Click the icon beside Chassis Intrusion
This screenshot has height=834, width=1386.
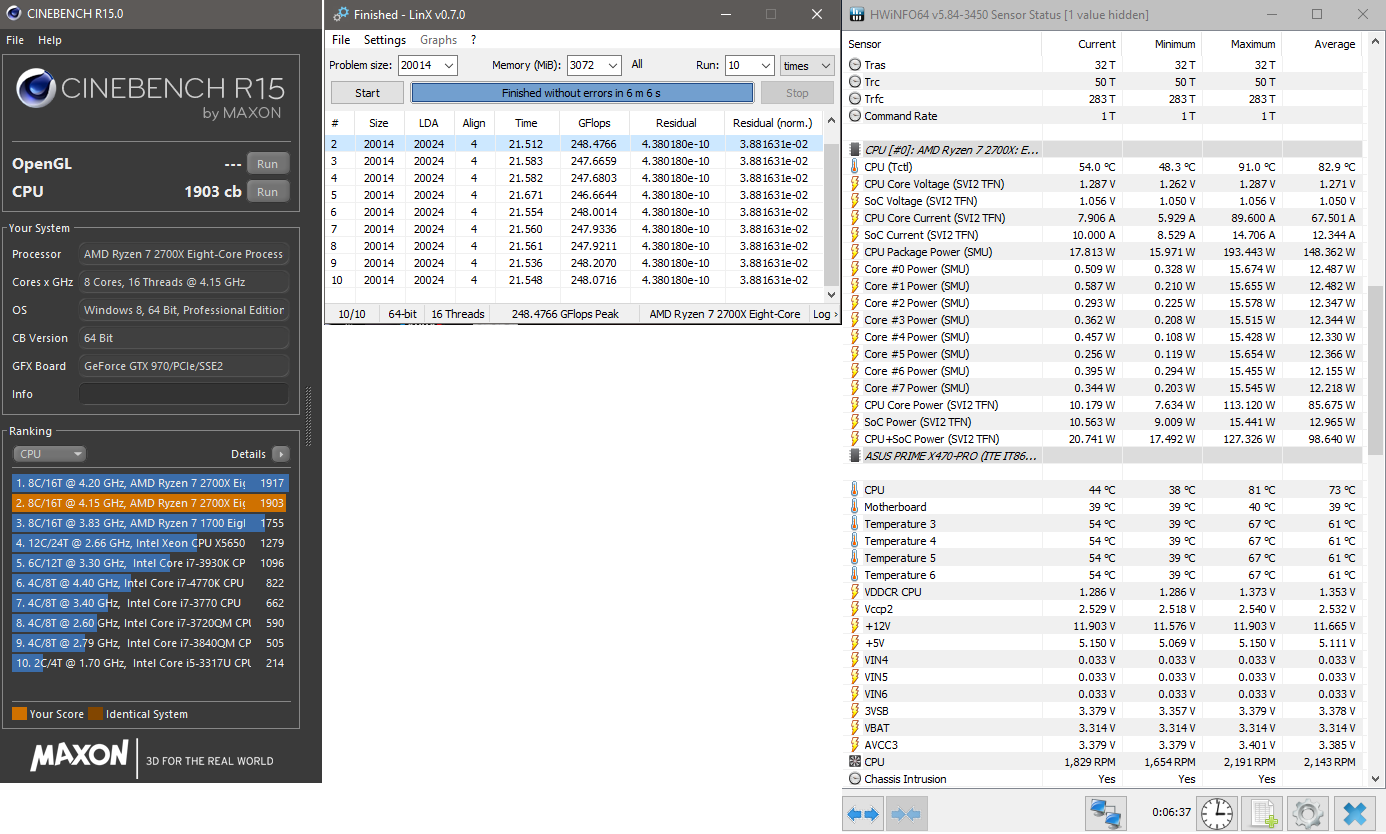pos(855,779)
